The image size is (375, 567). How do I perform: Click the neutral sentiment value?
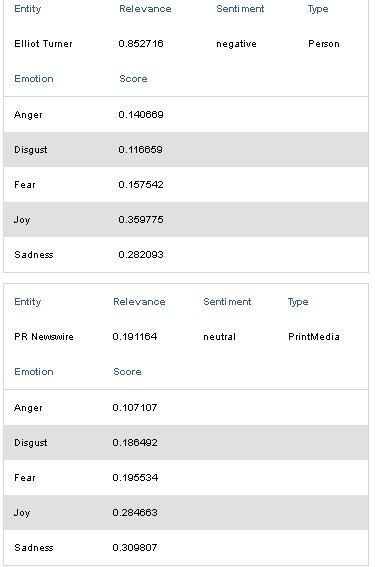point(220,337)
